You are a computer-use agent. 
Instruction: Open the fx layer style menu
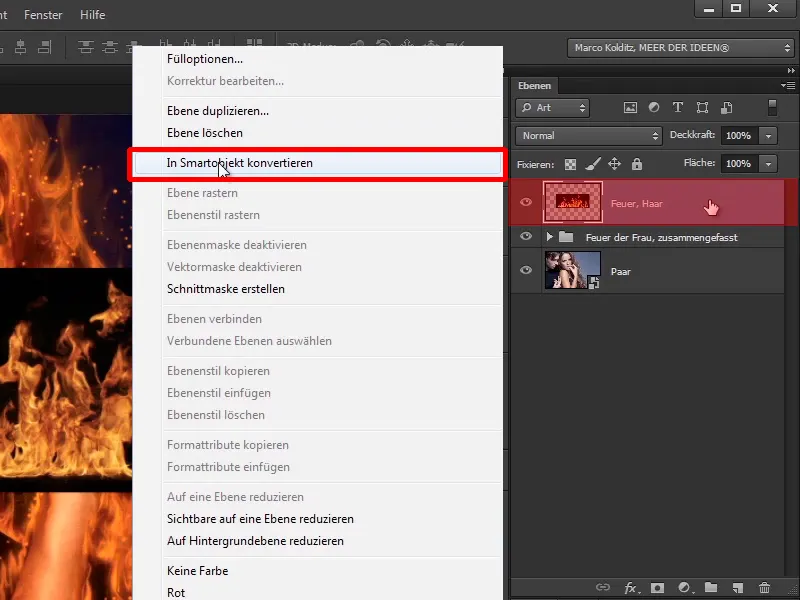tap(632, 588)
